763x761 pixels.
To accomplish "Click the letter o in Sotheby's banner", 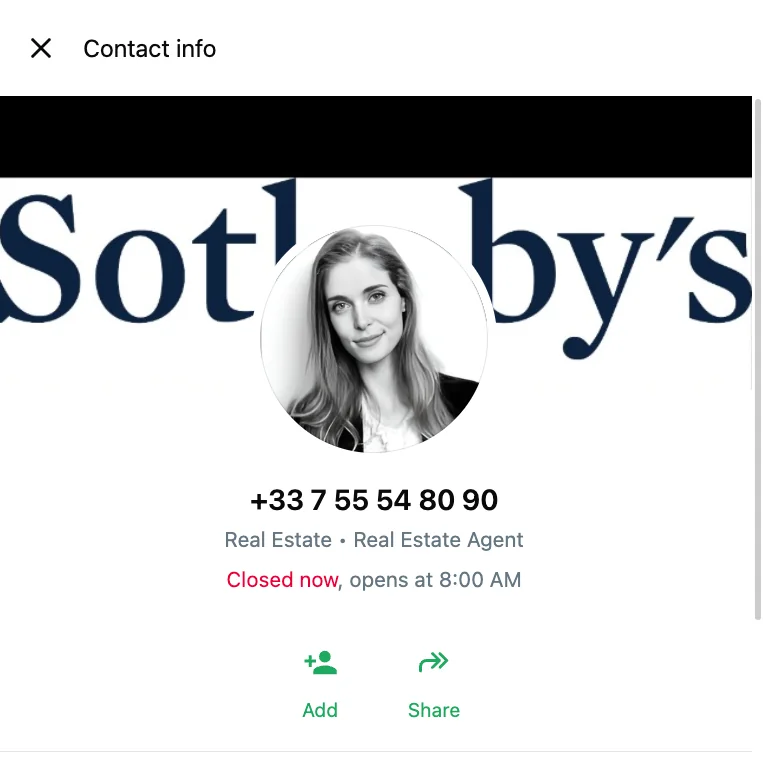I will (140, 276).
